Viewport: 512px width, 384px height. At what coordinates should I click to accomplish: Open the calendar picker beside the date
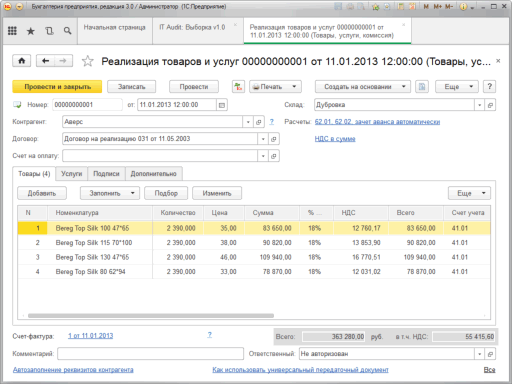coord(222,105)
